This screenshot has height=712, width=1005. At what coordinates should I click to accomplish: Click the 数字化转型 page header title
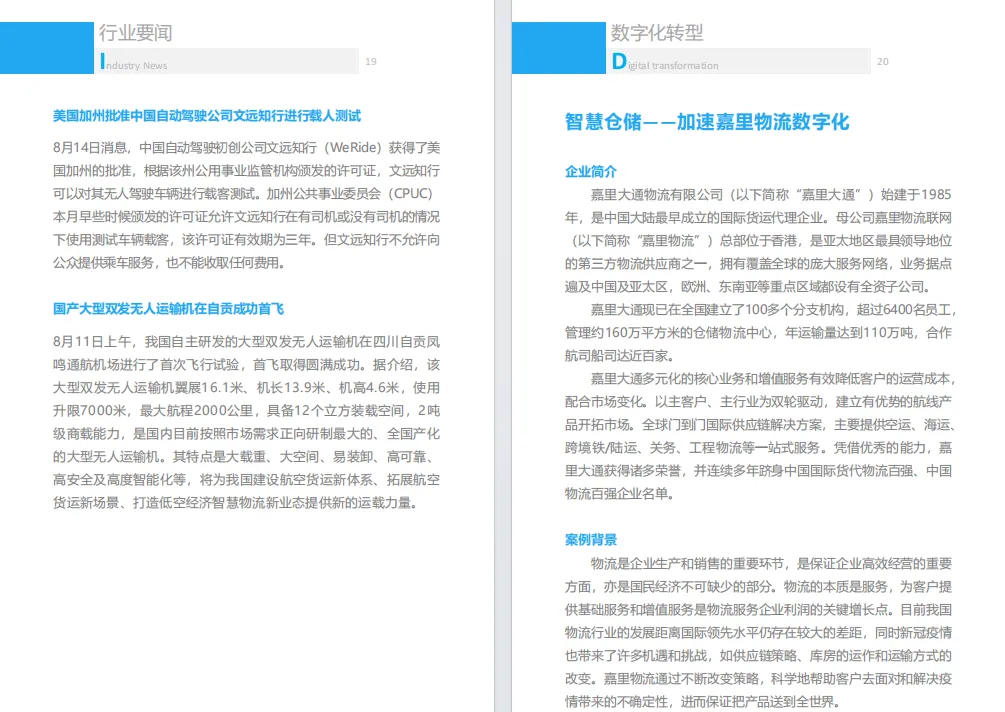coord(656,33)
